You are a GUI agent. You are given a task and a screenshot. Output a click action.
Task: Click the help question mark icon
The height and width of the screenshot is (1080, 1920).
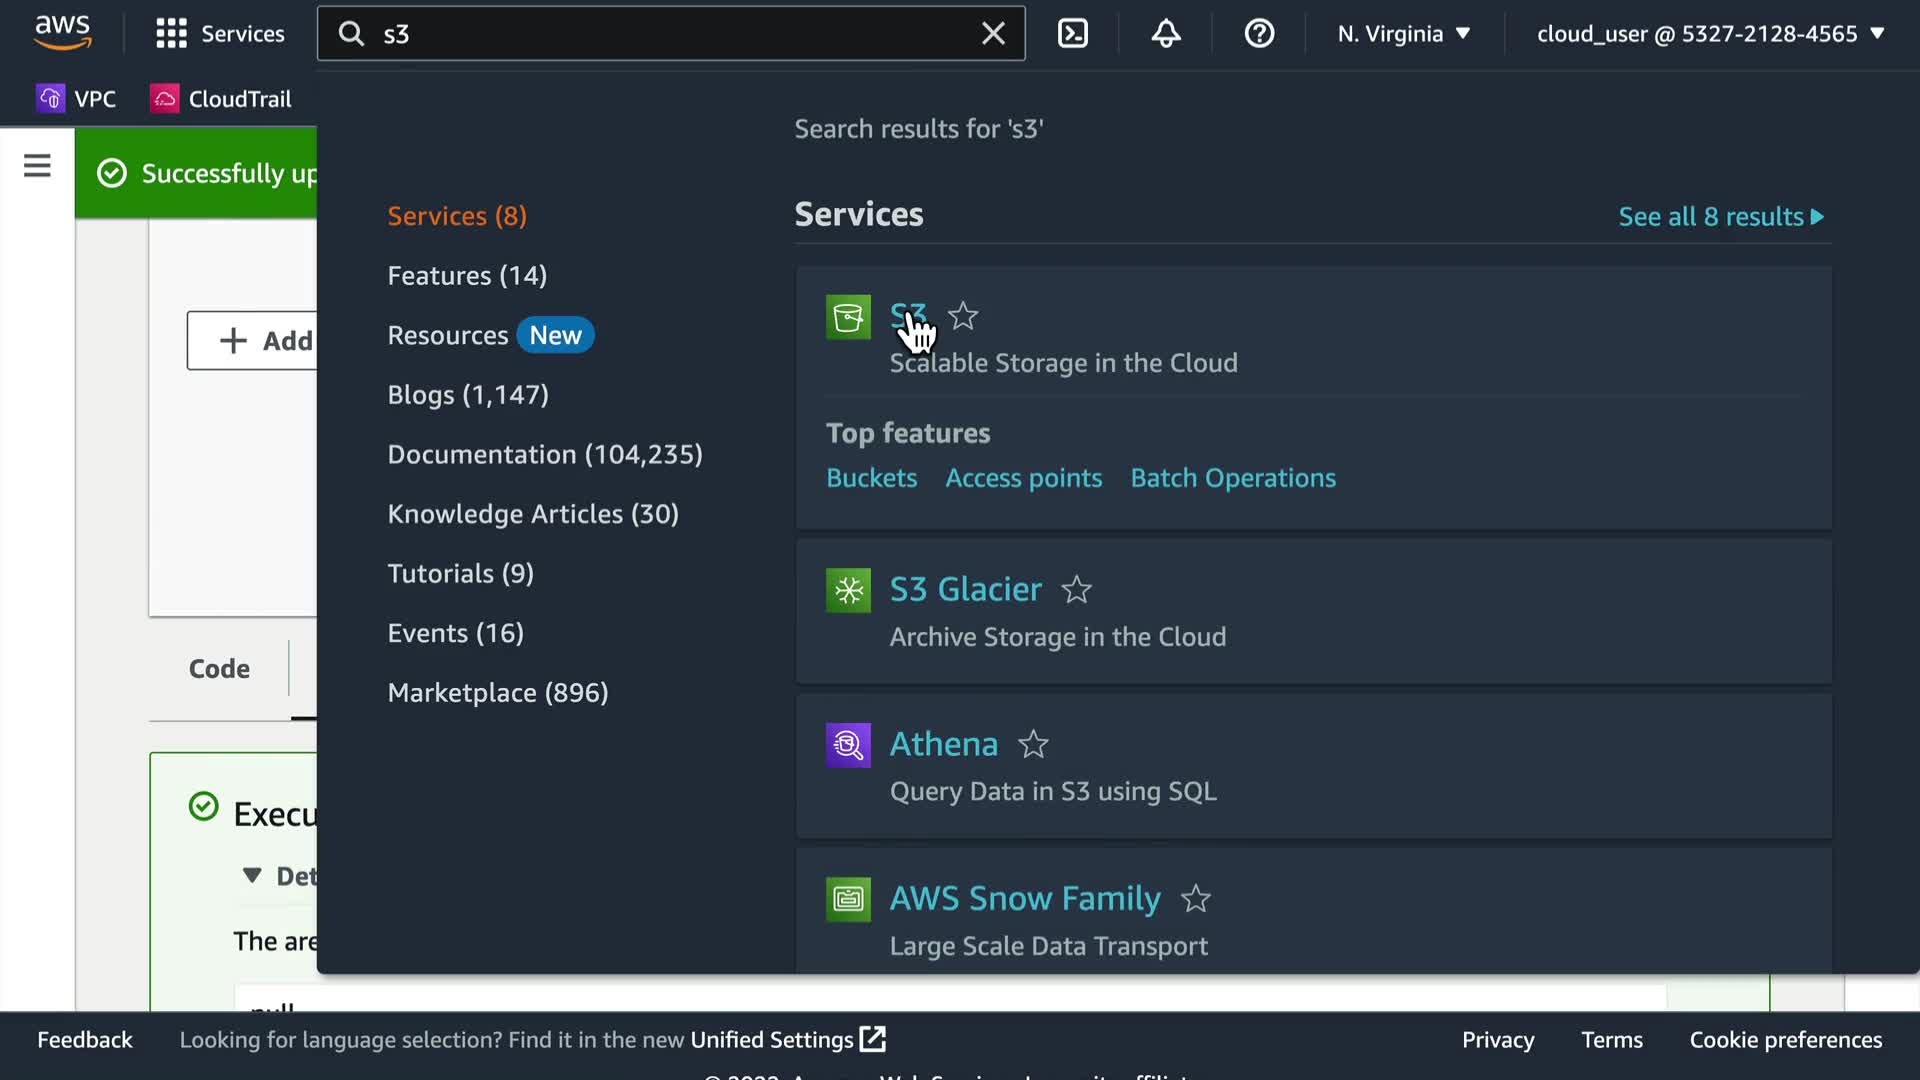[1259, 34]
